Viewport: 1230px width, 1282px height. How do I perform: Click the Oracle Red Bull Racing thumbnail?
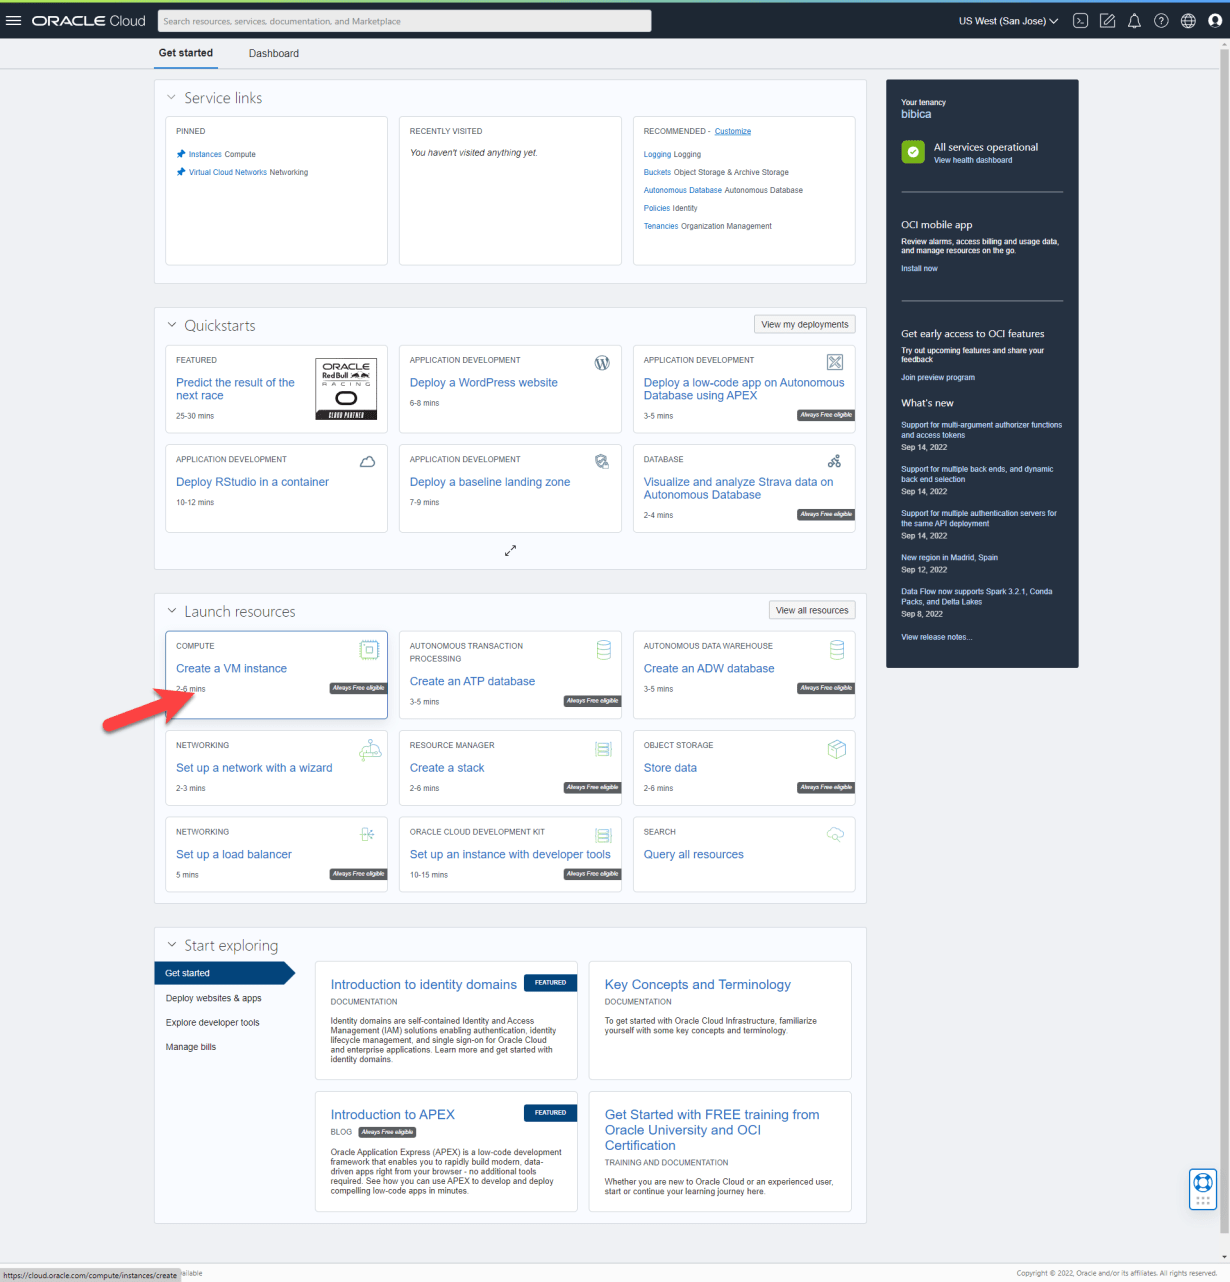[346, 389]
